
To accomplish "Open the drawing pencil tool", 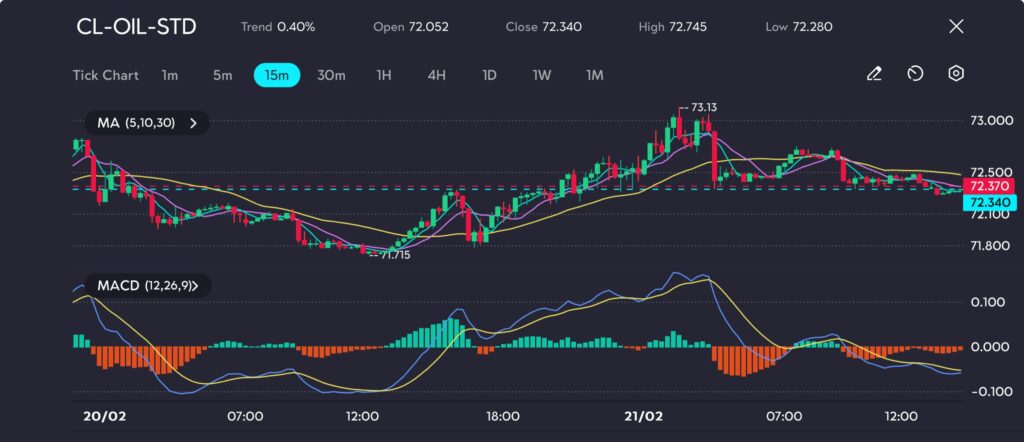I will [874, 74].
